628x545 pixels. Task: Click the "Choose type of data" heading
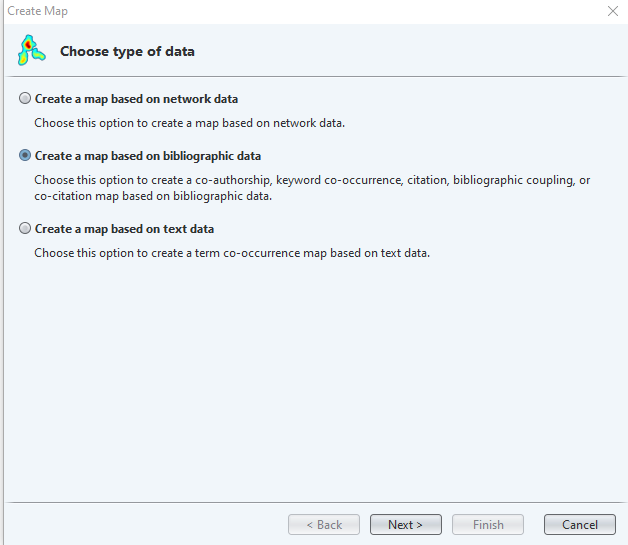(x=127, y=51)
